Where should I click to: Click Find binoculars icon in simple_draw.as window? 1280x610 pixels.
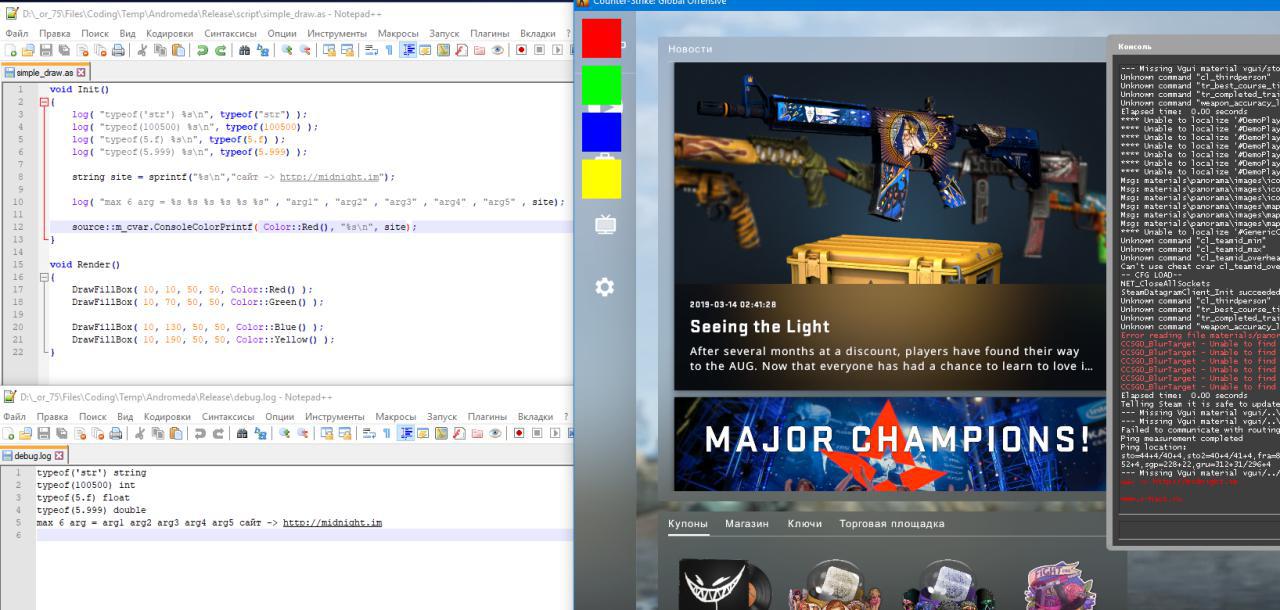coord(244,50)
